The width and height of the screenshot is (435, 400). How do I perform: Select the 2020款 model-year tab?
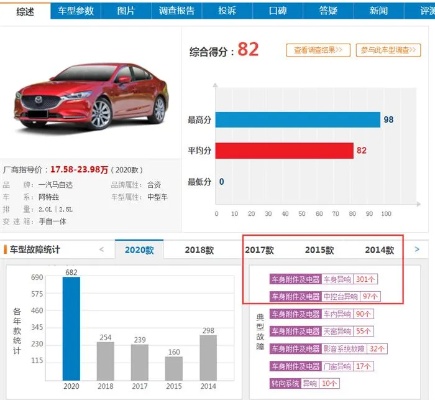point(139,249)
